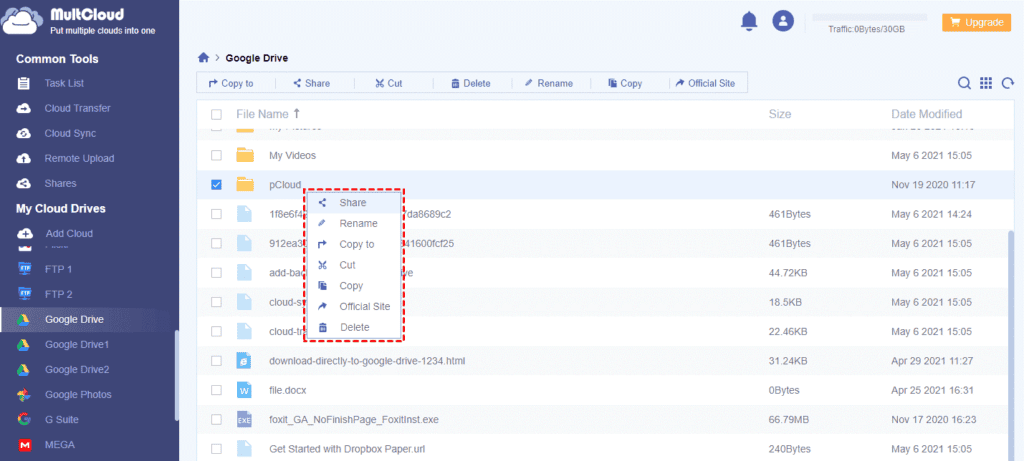Open Remote Upload in the sidebar
1024x461 pixels.
coord(79,158)
